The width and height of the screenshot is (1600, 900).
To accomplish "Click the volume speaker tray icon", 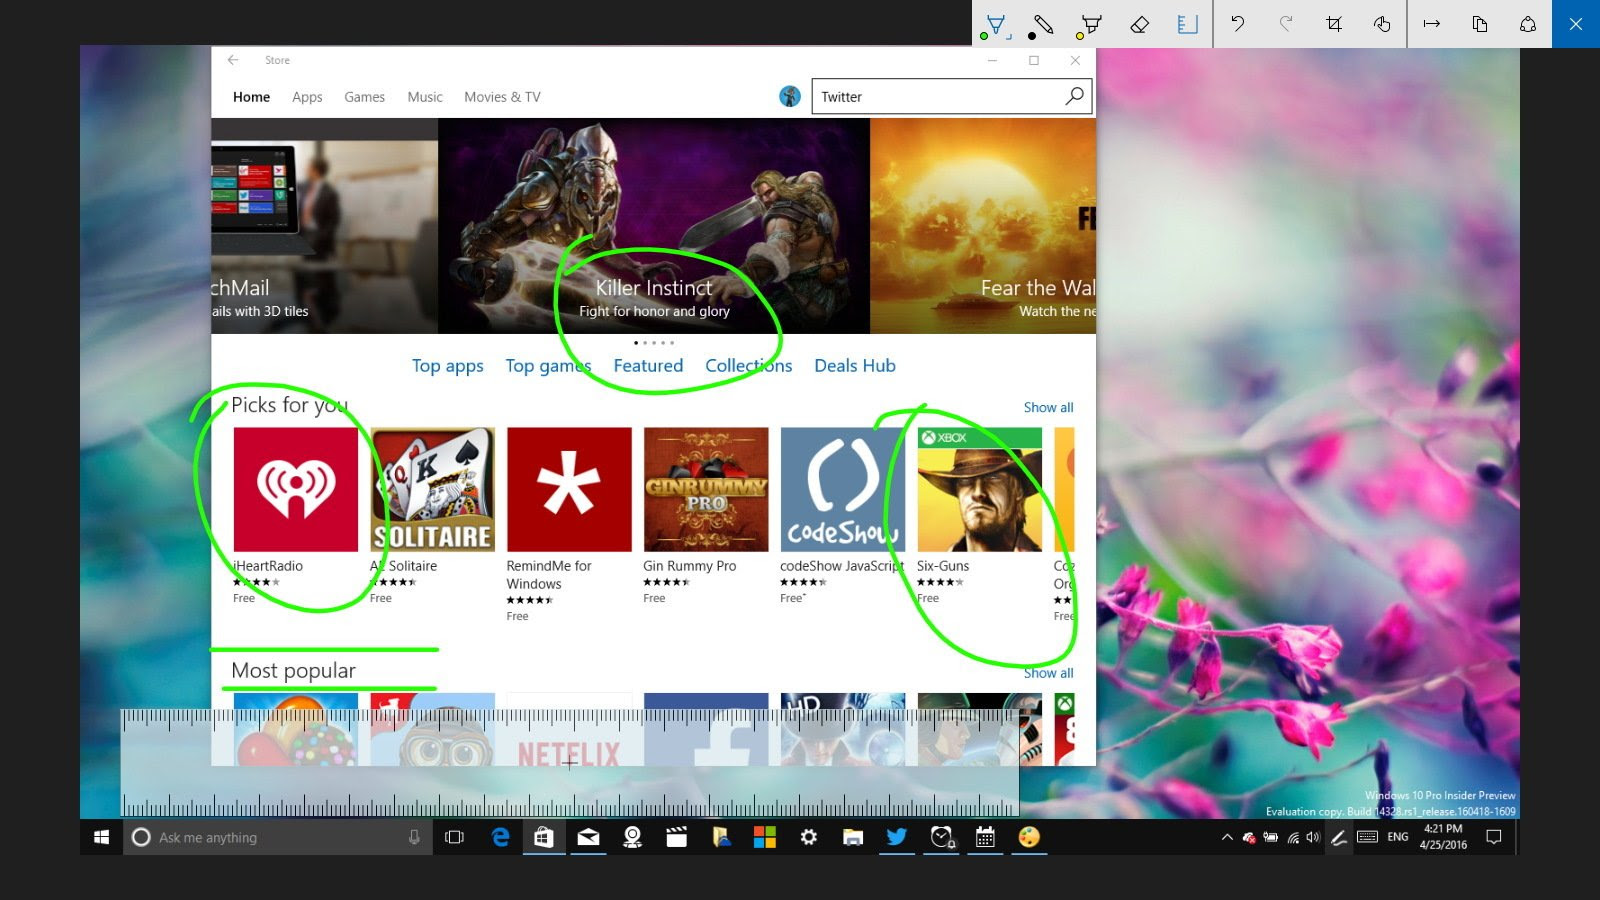I will [x=1313, y=837].
